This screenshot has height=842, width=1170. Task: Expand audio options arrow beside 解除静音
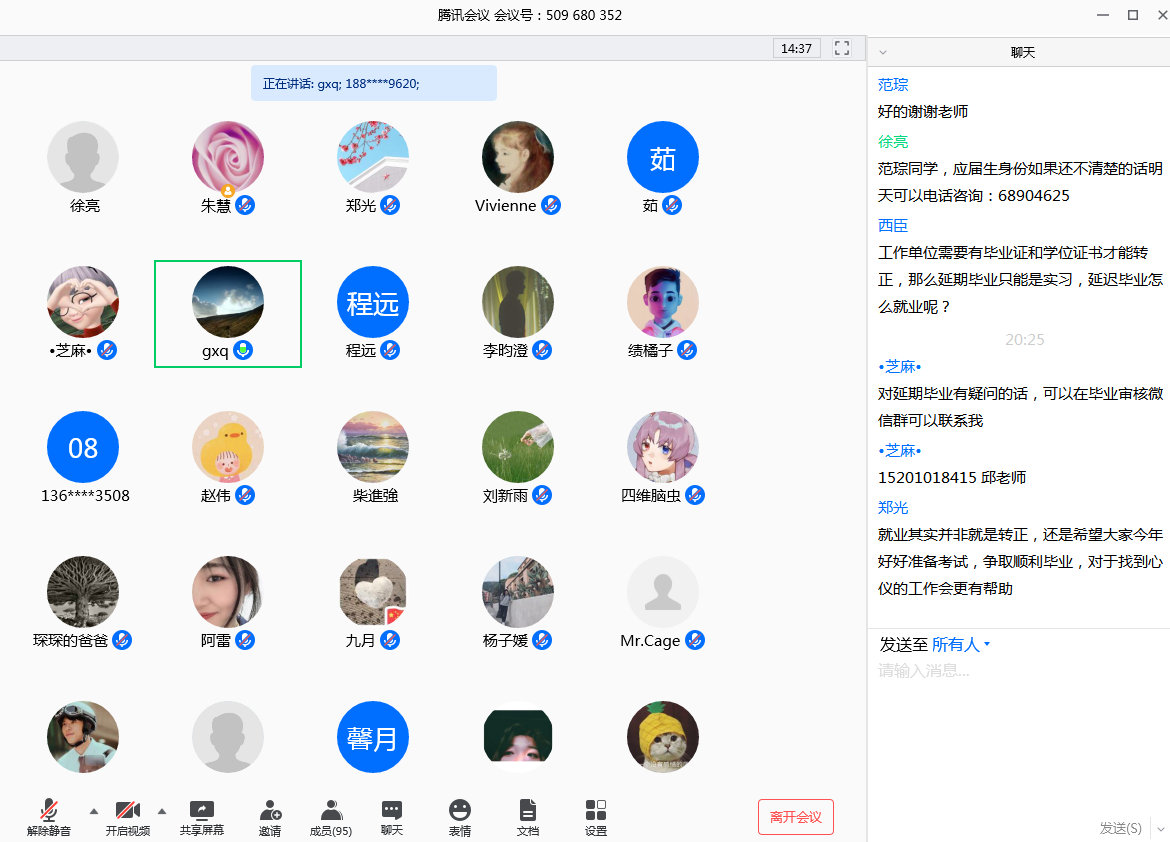click(x=94, y=811)
